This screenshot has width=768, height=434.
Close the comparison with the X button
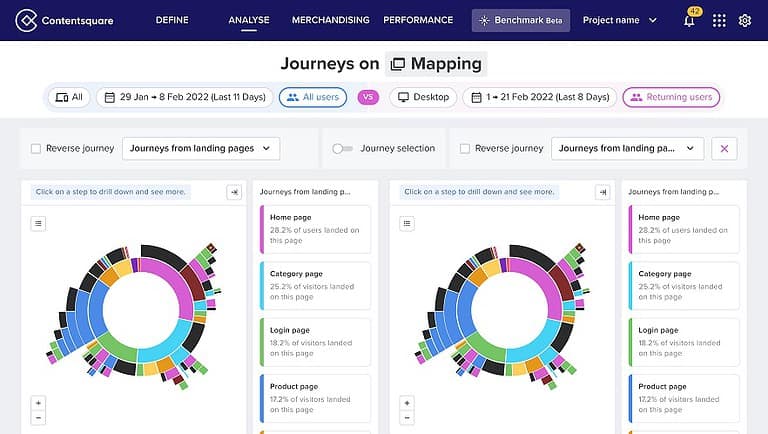point(724,148)
